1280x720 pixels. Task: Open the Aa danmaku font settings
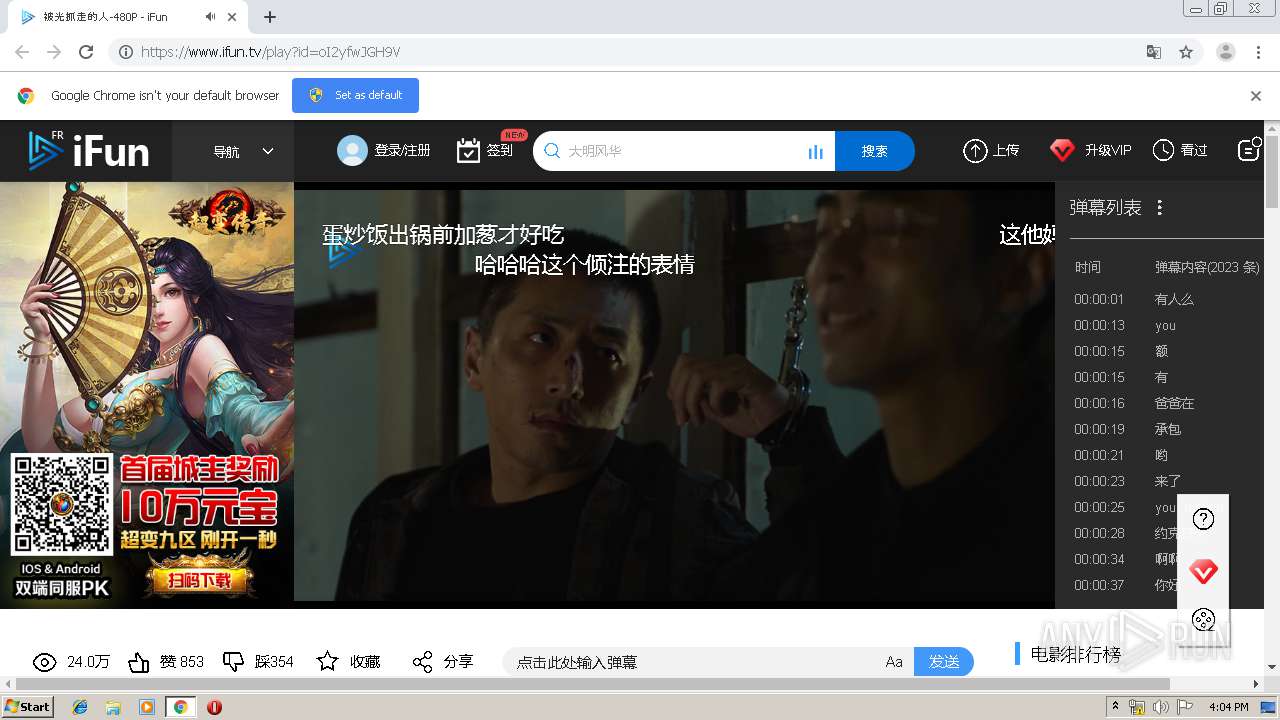(x=894, y=662)
